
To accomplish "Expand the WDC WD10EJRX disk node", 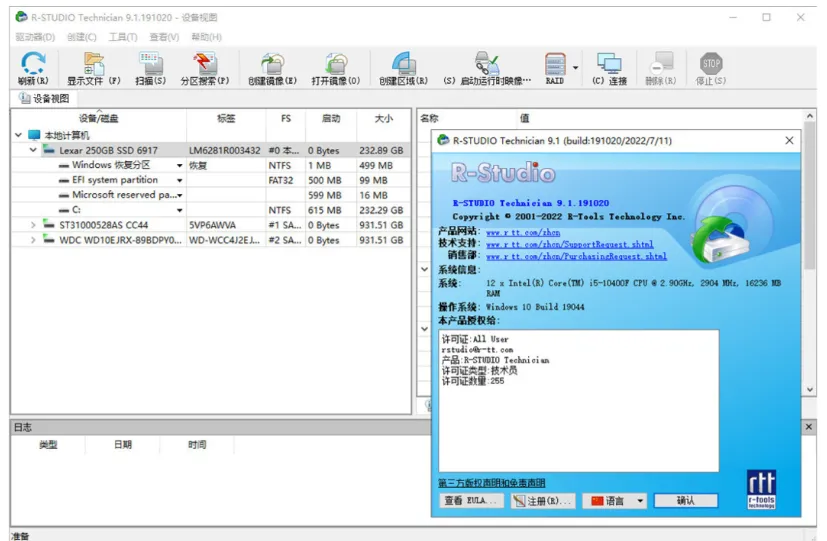I will (x=33, y=240).
